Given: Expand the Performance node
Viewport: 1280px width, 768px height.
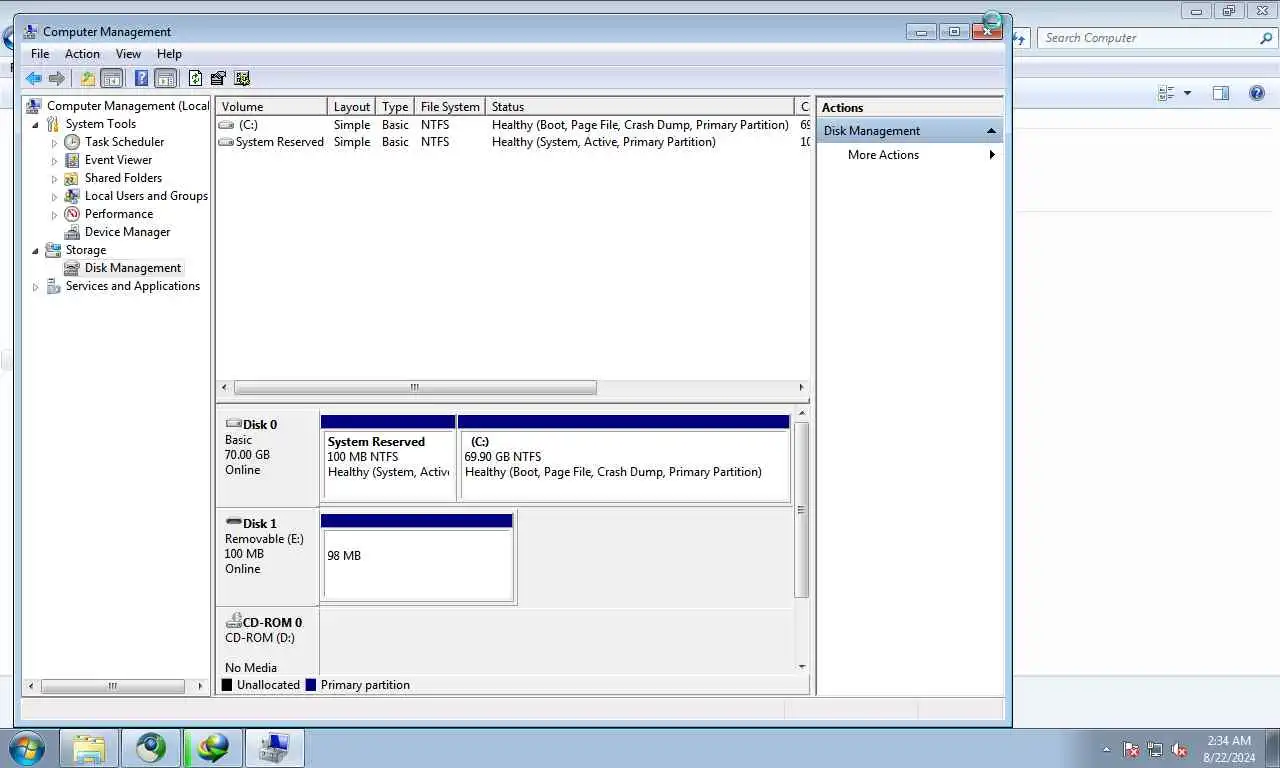Looking at the screenshot, I should point(54,214).
